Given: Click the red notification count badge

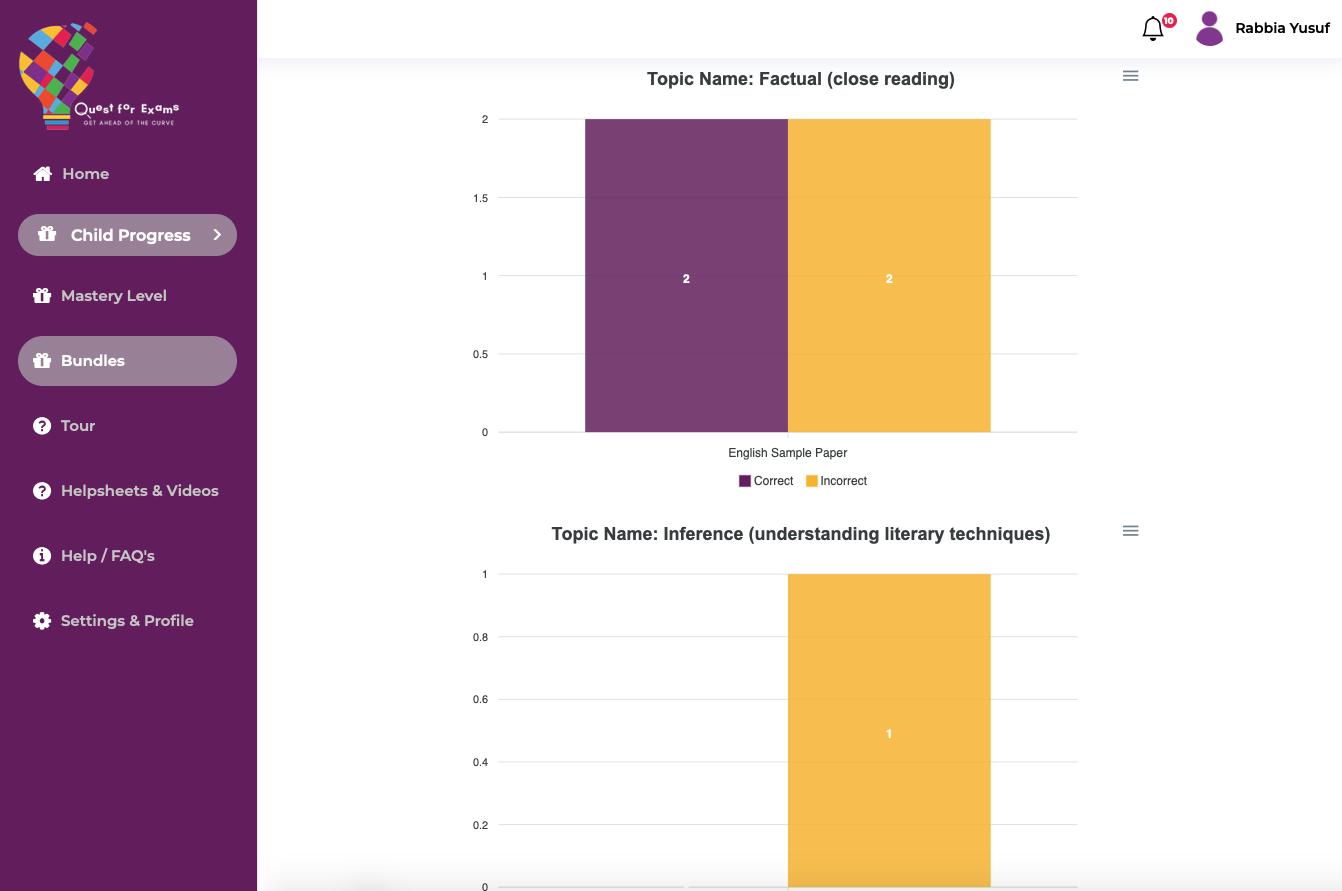Looking at the screenshot, I should pyautogui.click(x=1169, y=20).
